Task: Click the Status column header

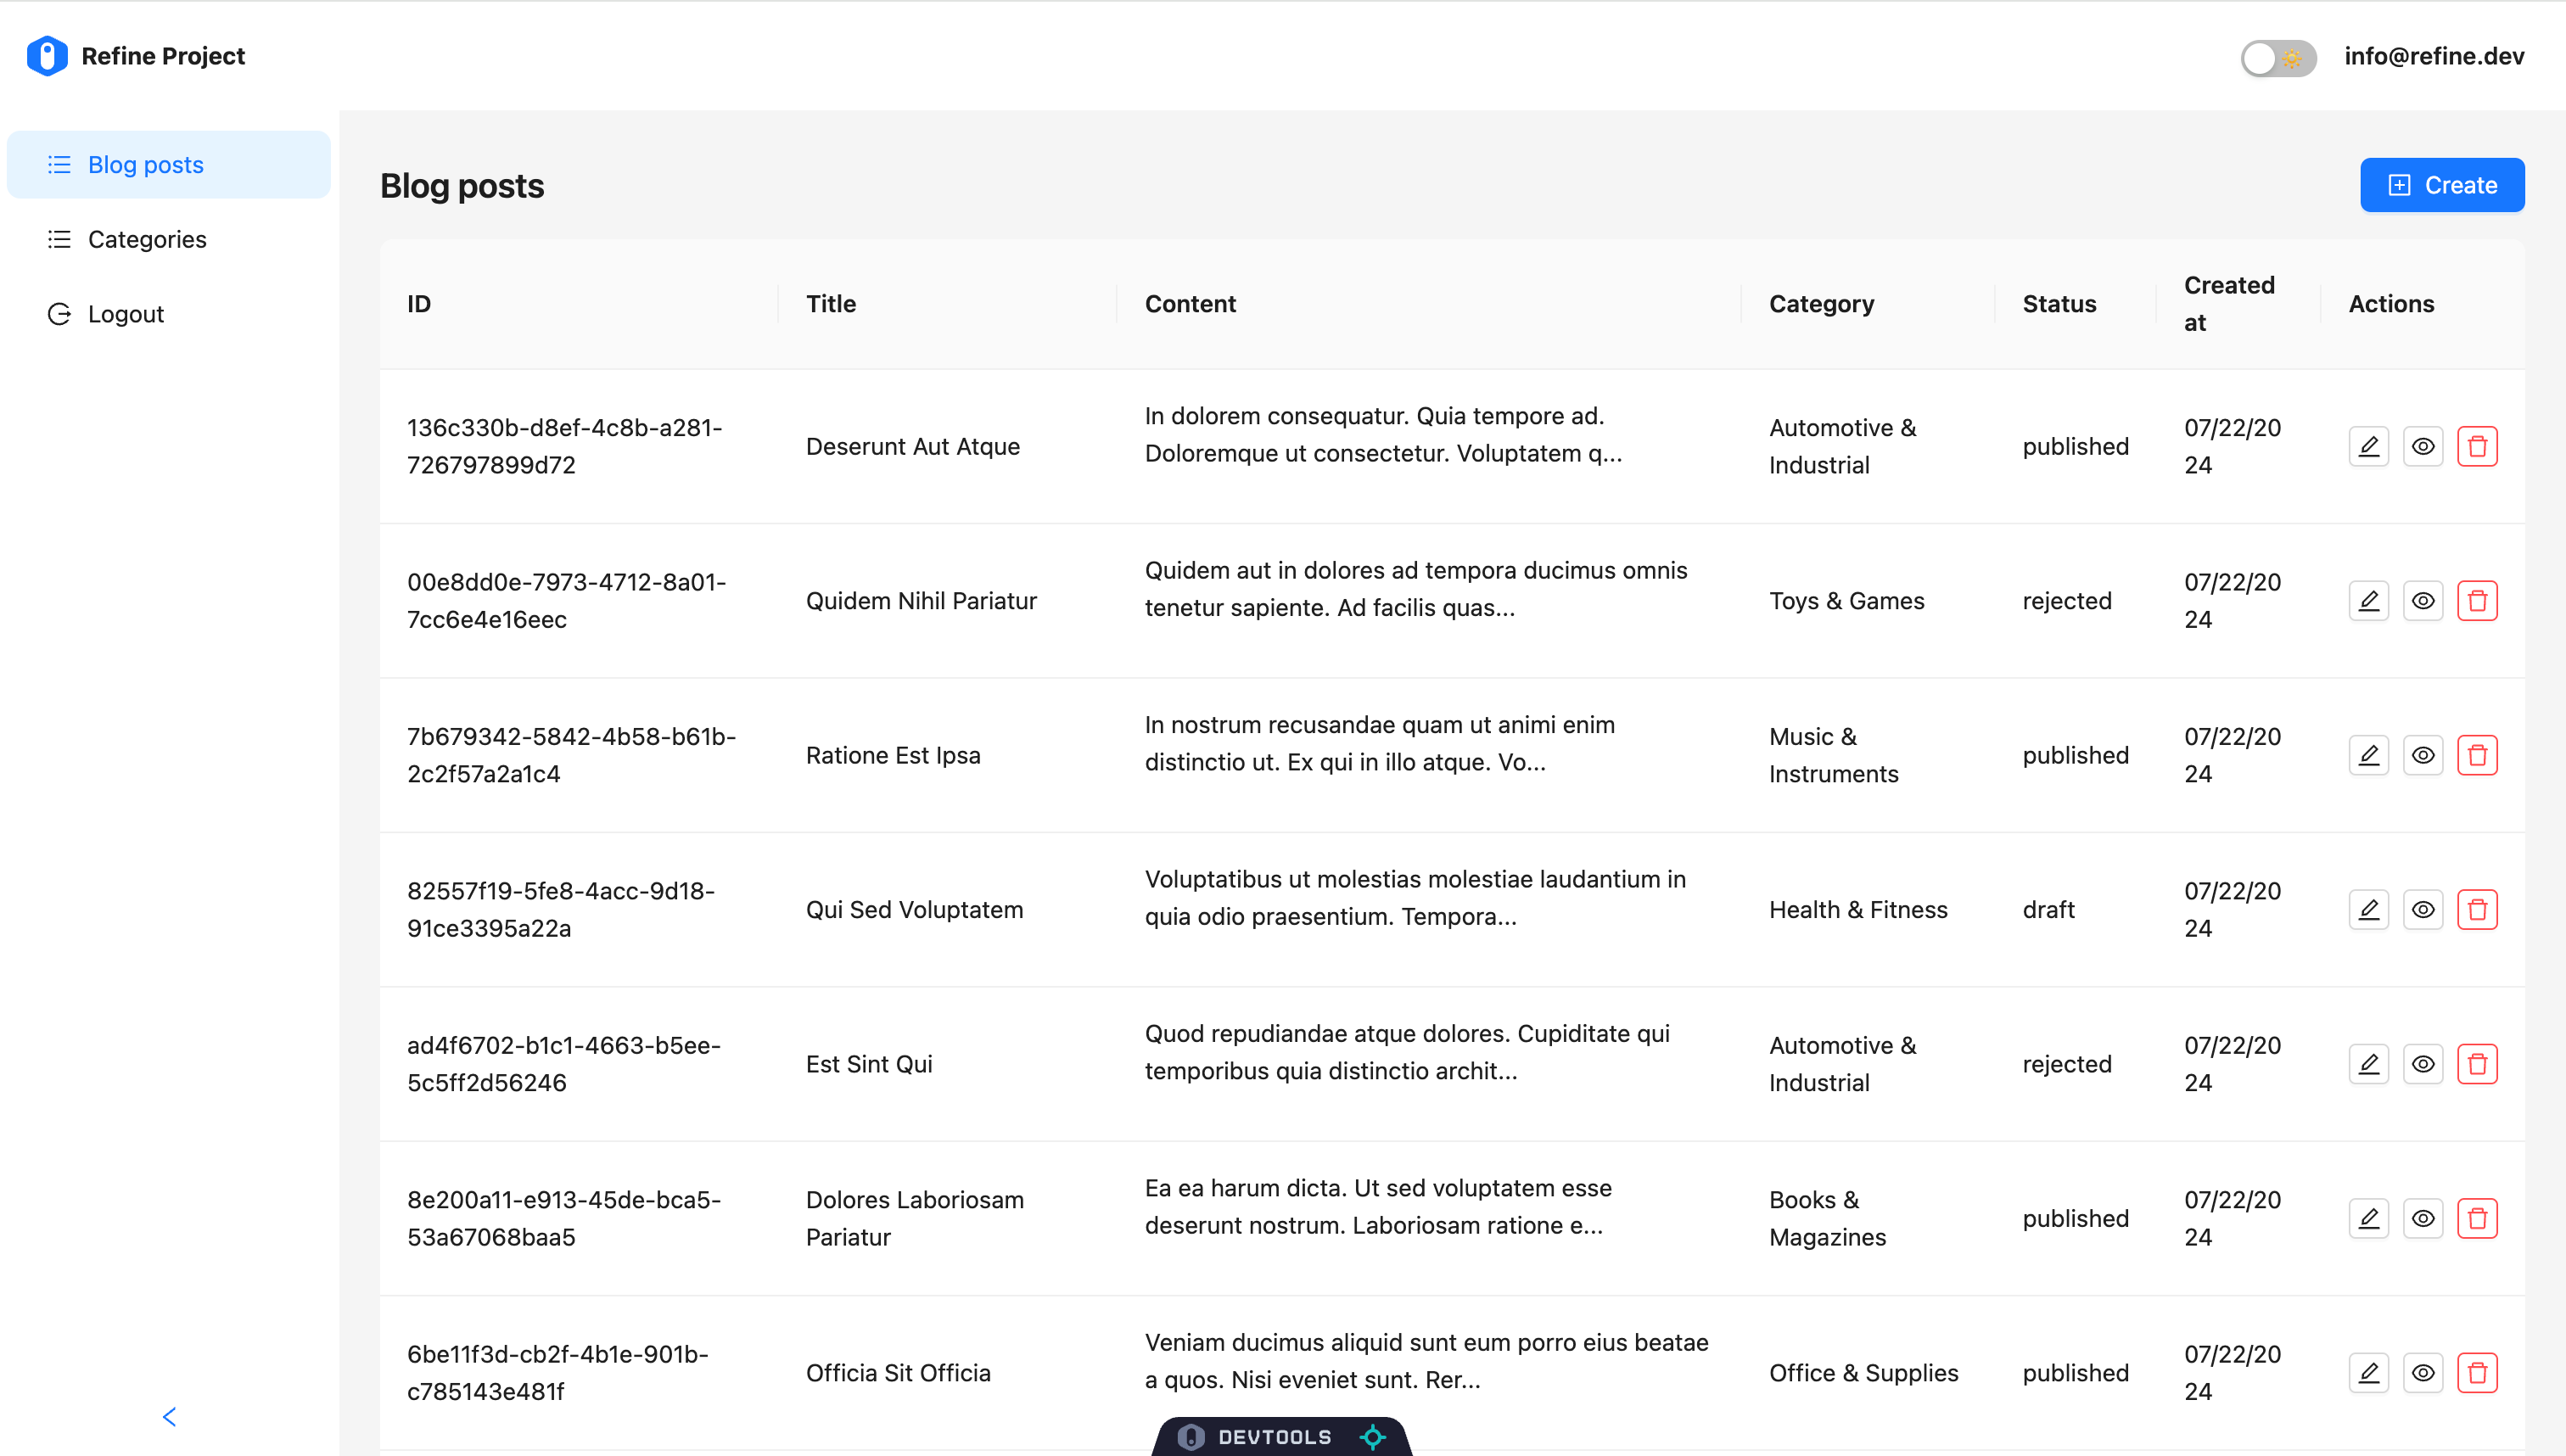Action: tap(2075, 304)
